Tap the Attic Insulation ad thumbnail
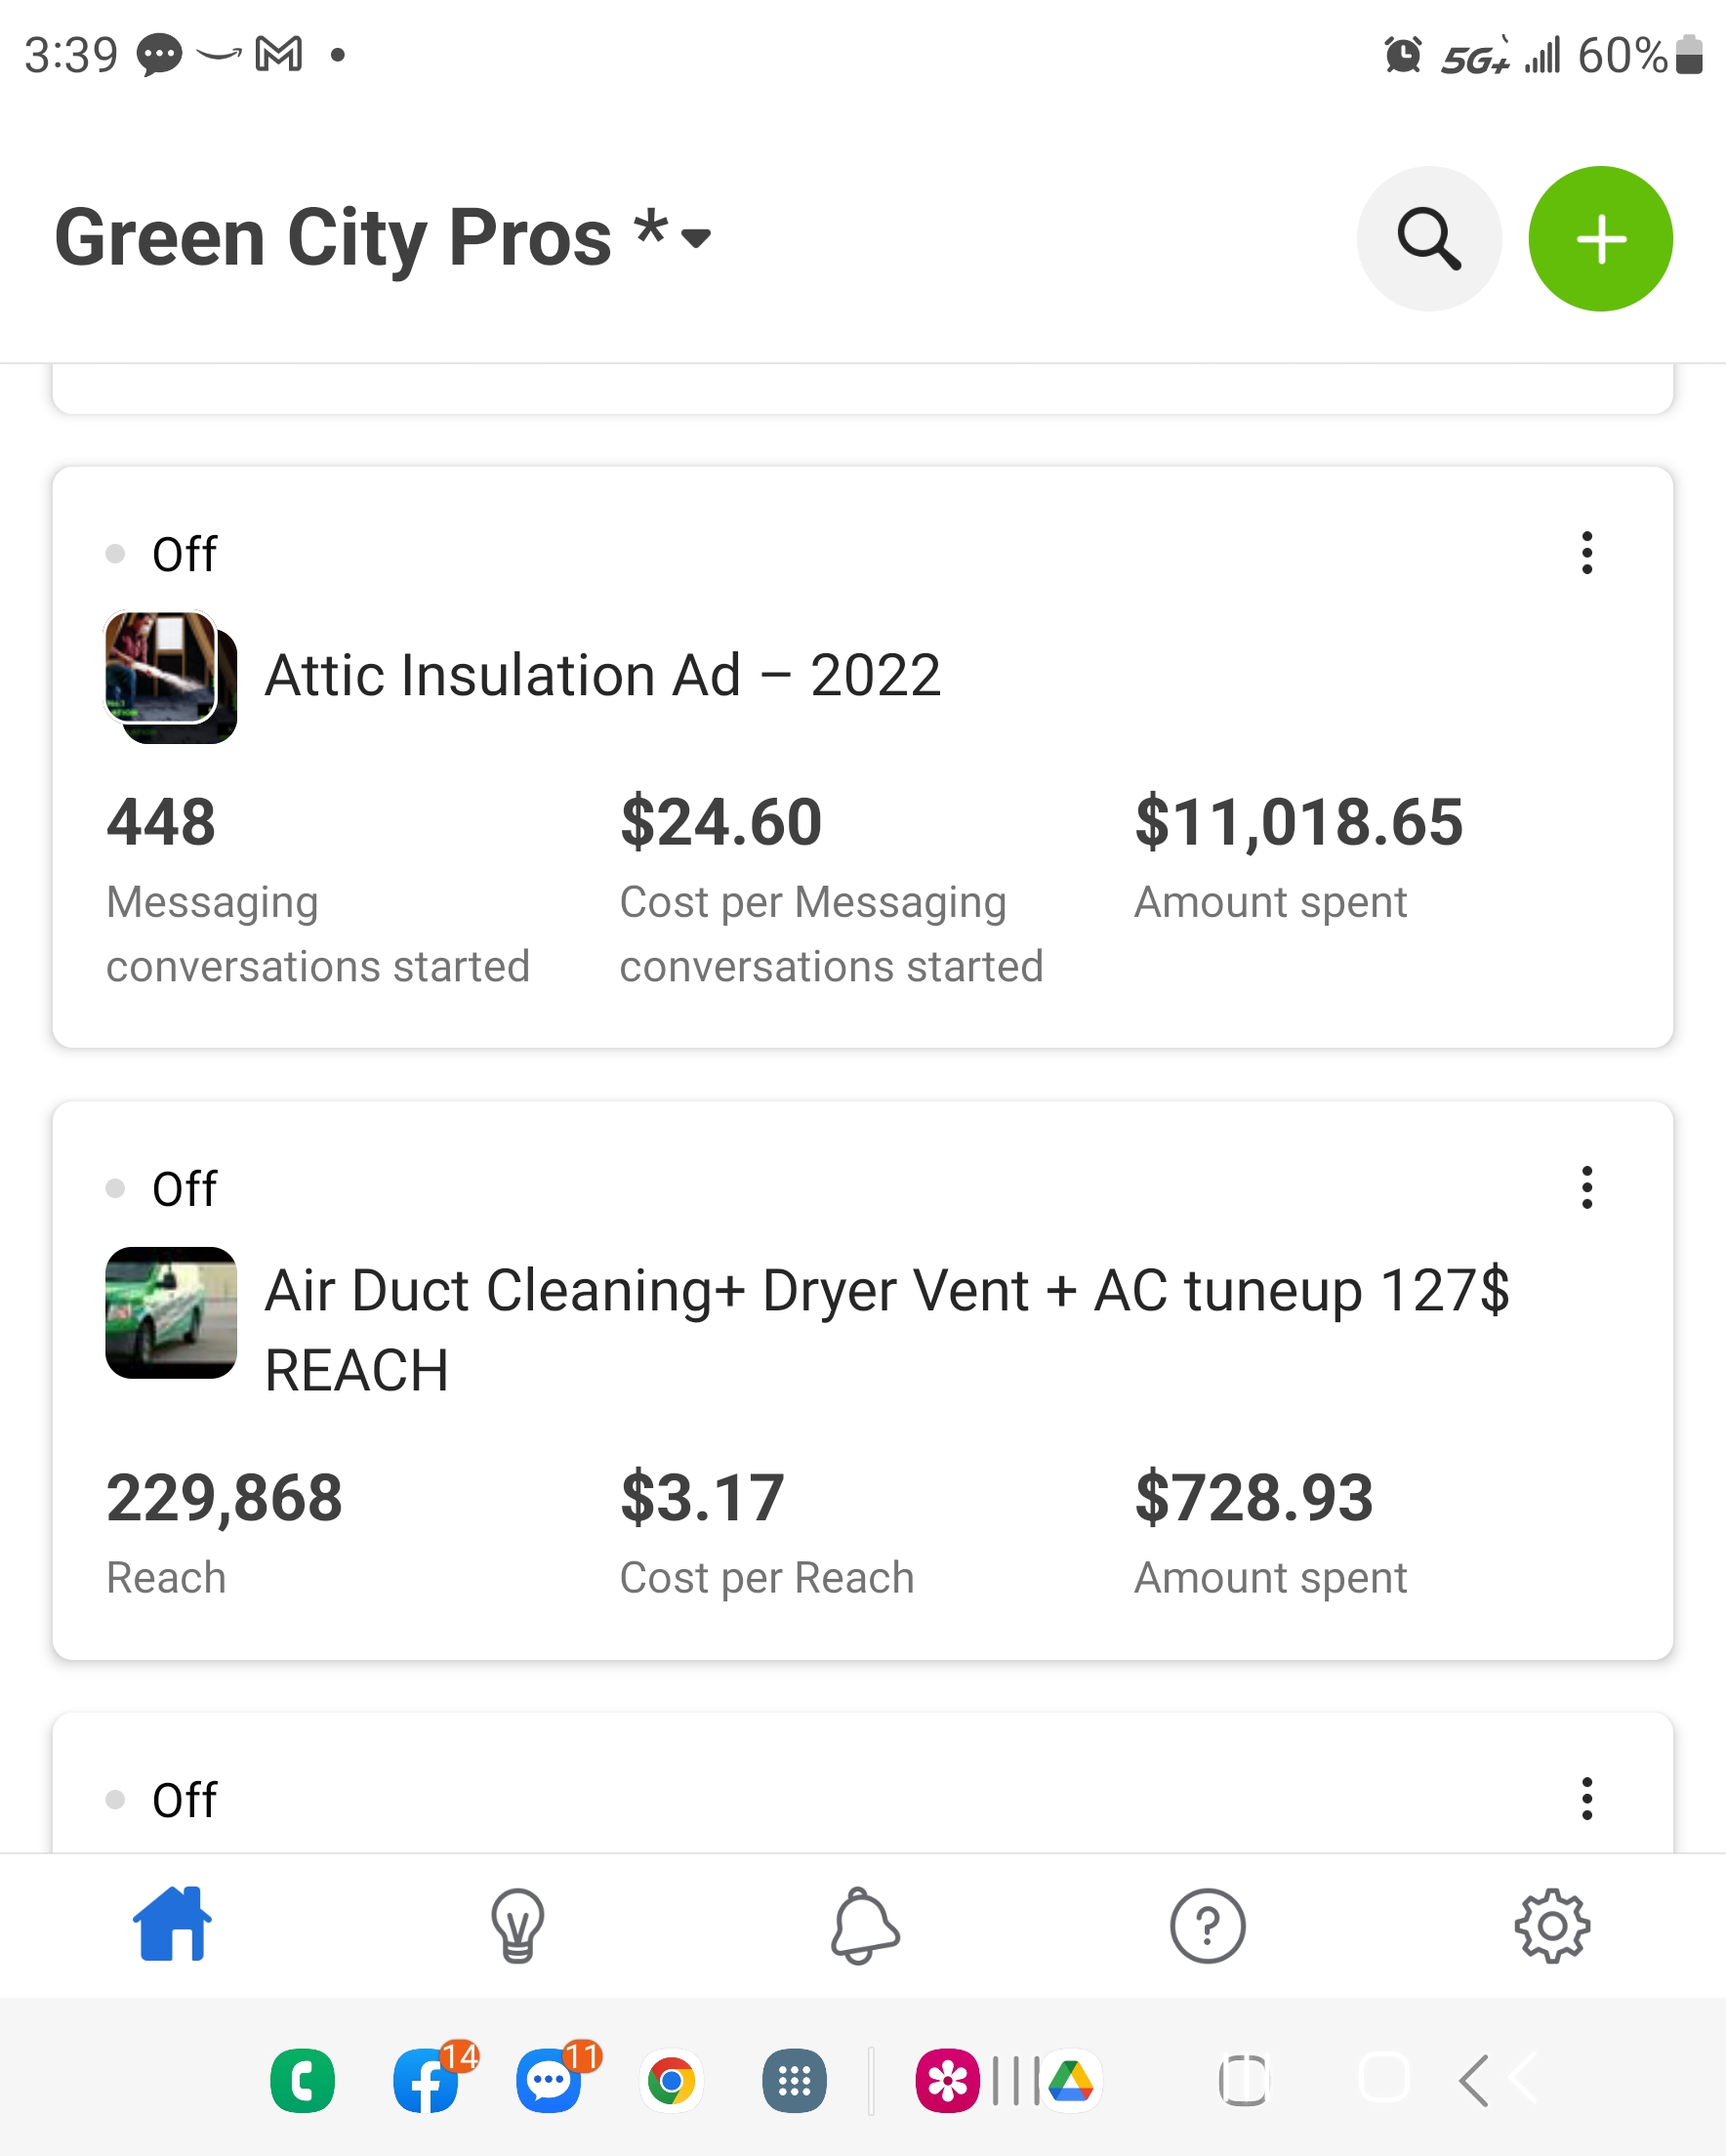Viewport: 1726px width, 2156px height. click(171, 677)
